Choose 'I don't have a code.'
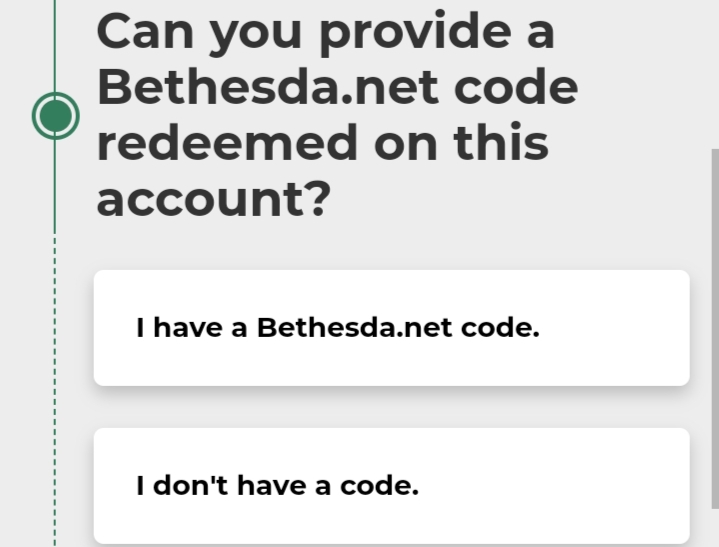This screenshot has height=547, width=719. click(392, 486)
